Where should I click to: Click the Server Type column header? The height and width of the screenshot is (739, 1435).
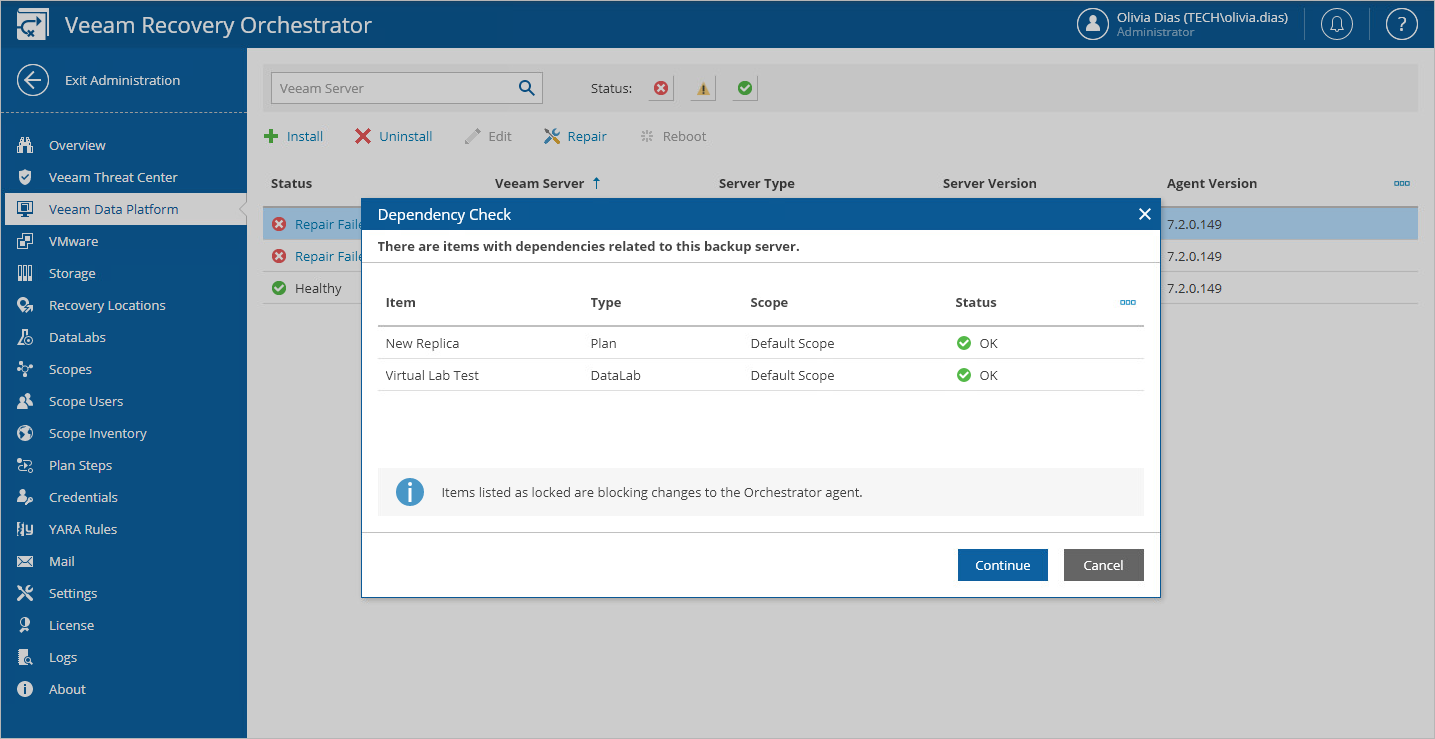click(757, 183)
